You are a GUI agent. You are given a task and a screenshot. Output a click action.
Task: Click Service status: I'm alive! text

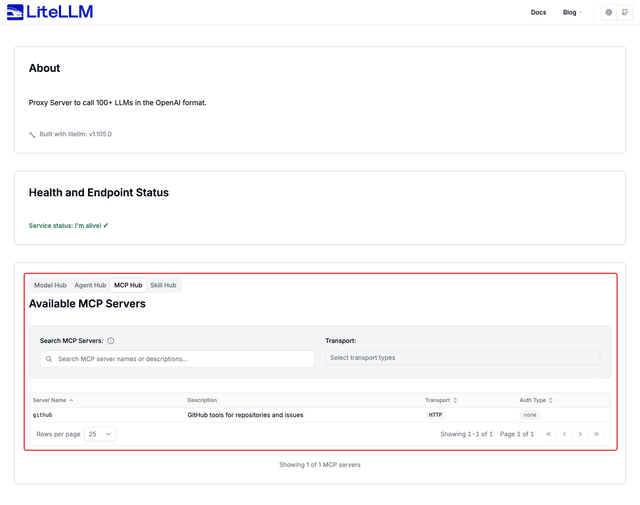(69, 225)
